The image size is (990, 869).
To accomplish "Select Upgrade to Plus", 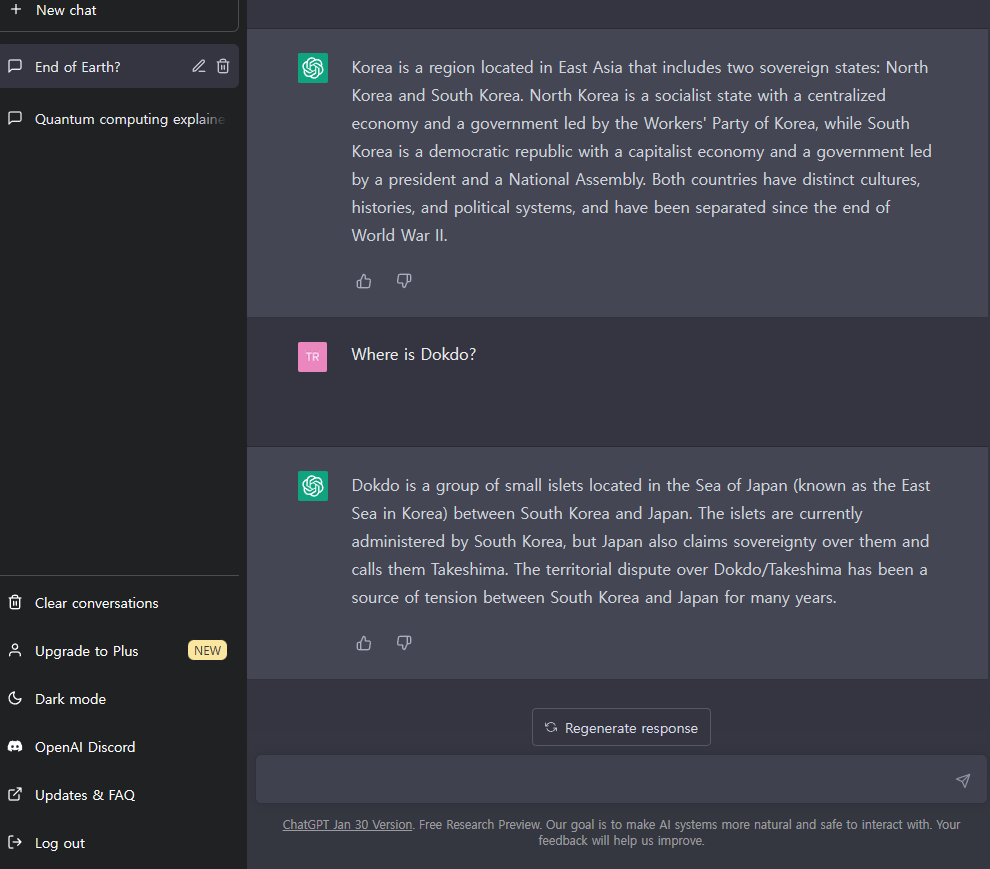I will click(119, 650).
